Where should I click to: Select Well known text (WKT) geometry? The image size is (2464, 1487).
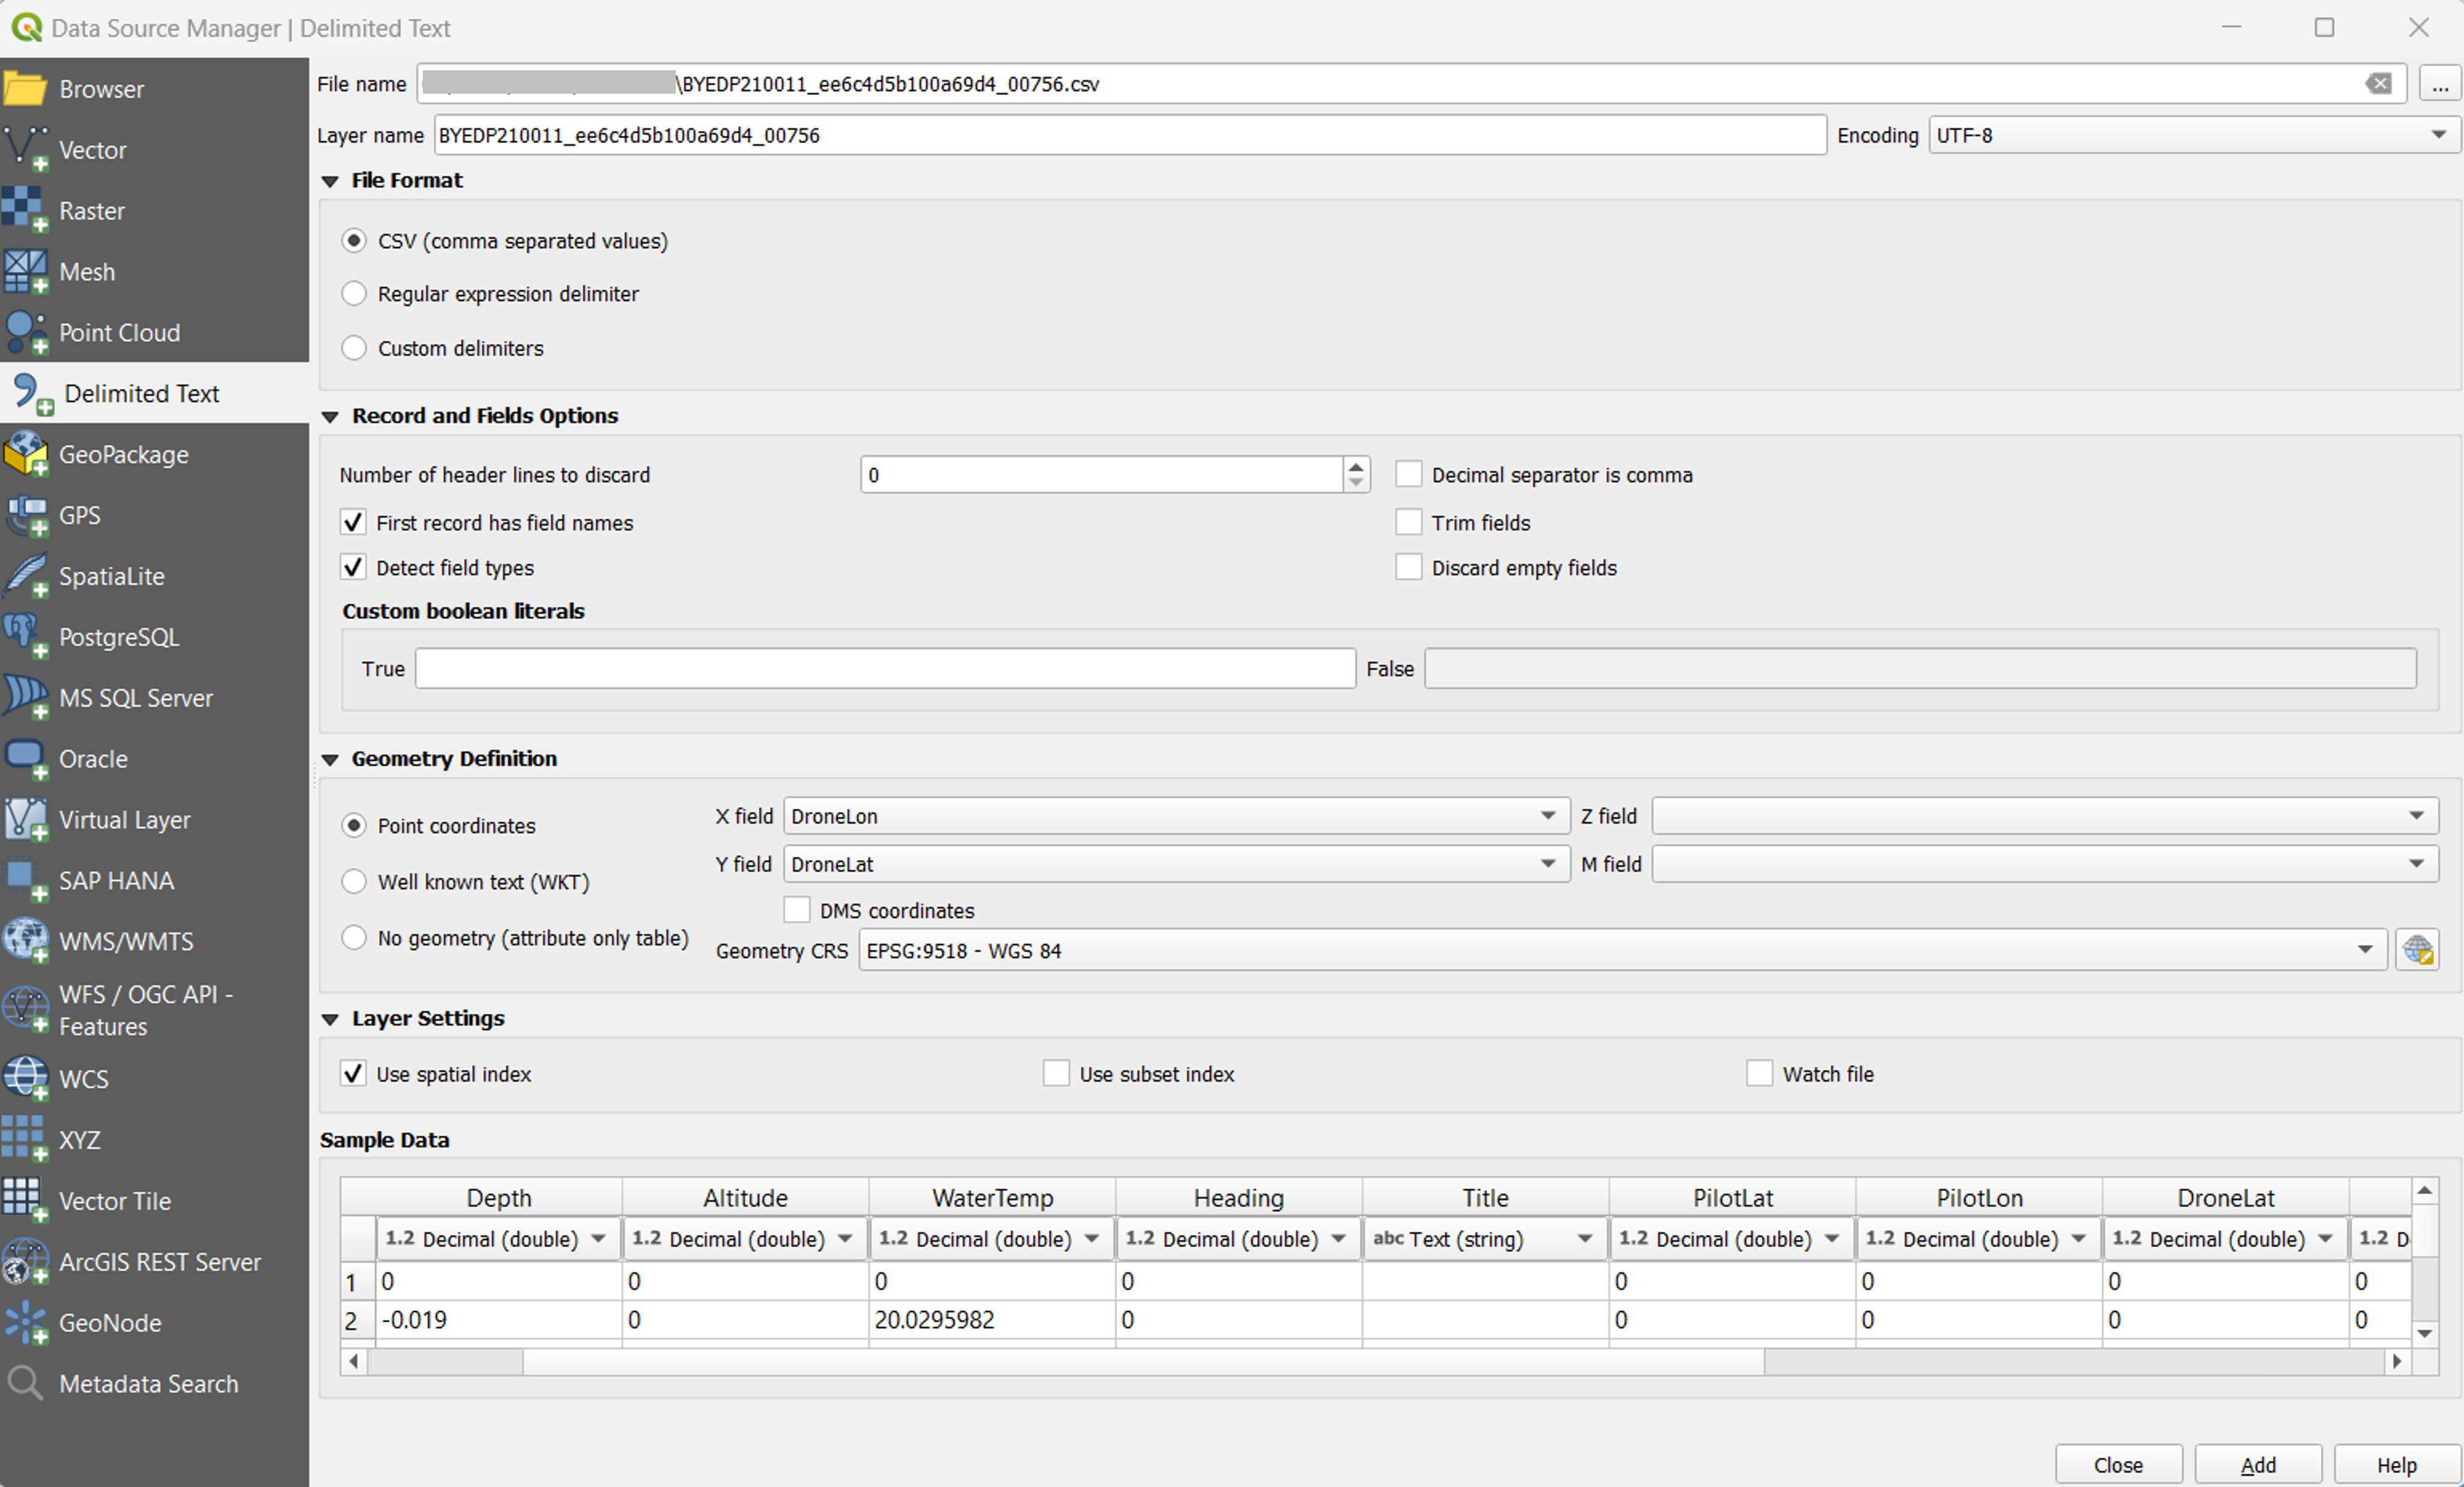(354, 881)
